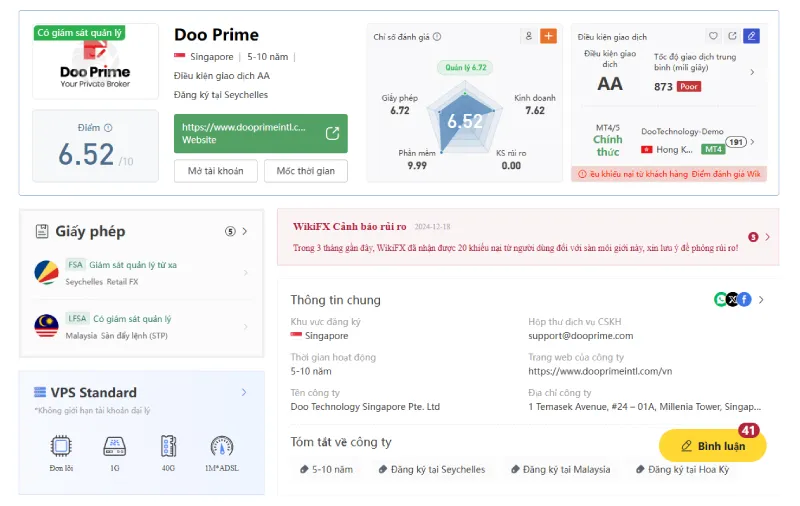Toggle the heart favorite icon
This screenshot has width=800, height=506.
pos(713,36)
